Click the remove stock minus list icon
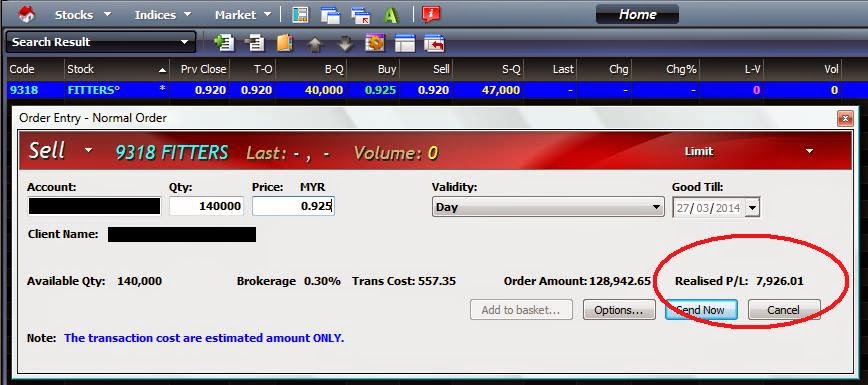Screen dimensions: 868x385 255,43
